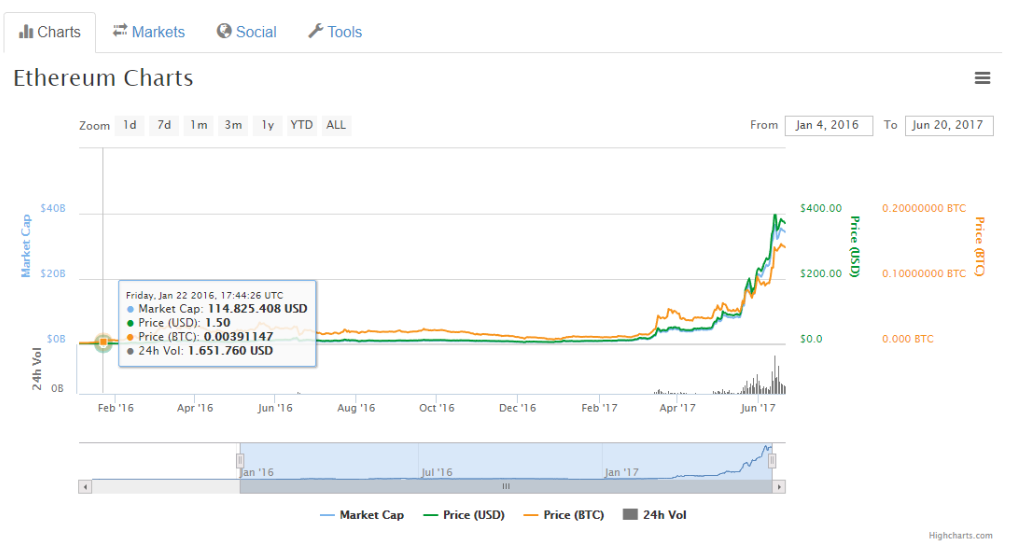Set zoom range to 1d
Image resolution: width=1018 pixels, height=549 pixels.
coord(130,125)
